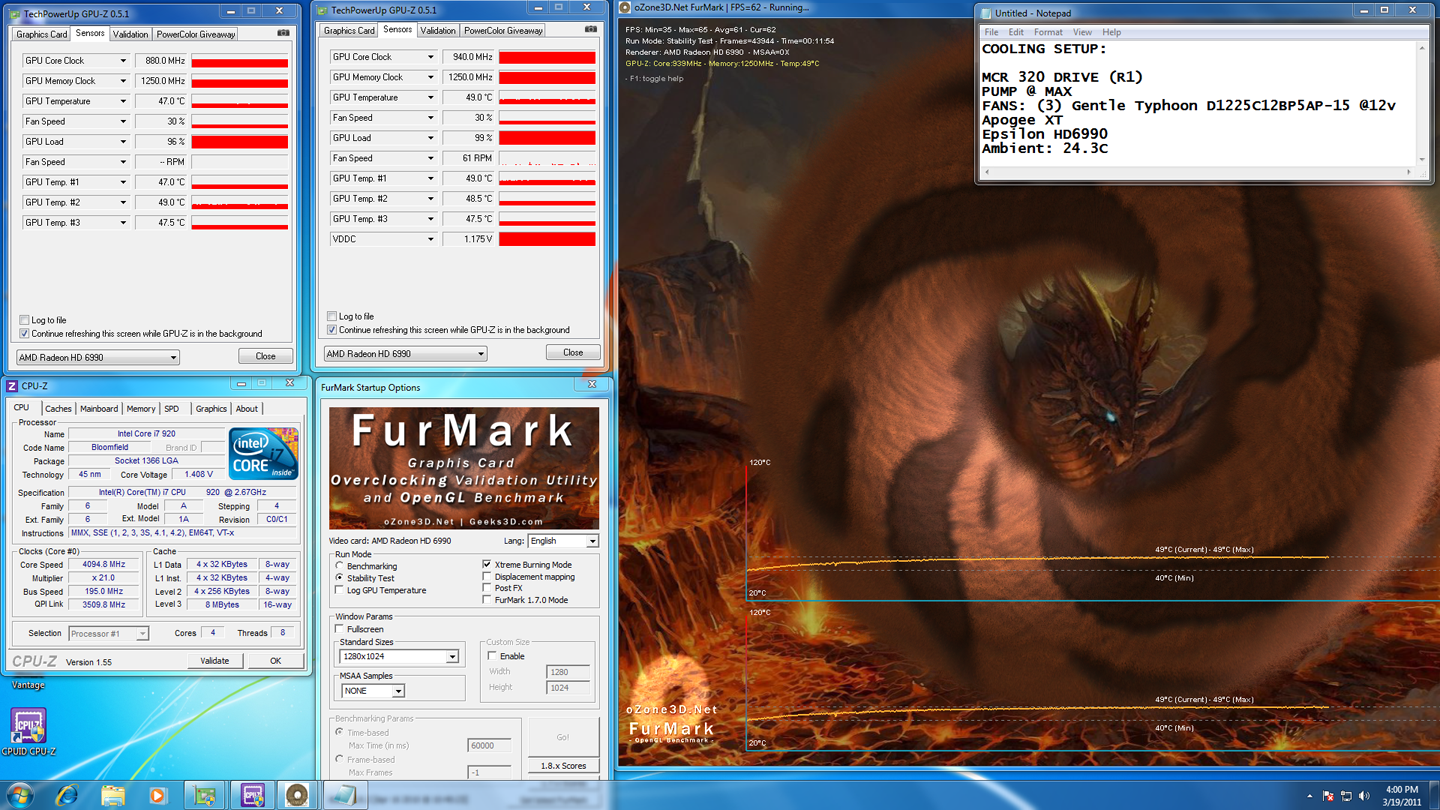Toggle continue refreshing checkbox in left GPU-Z
The image size is (1440, 810).
coord(25,333)
